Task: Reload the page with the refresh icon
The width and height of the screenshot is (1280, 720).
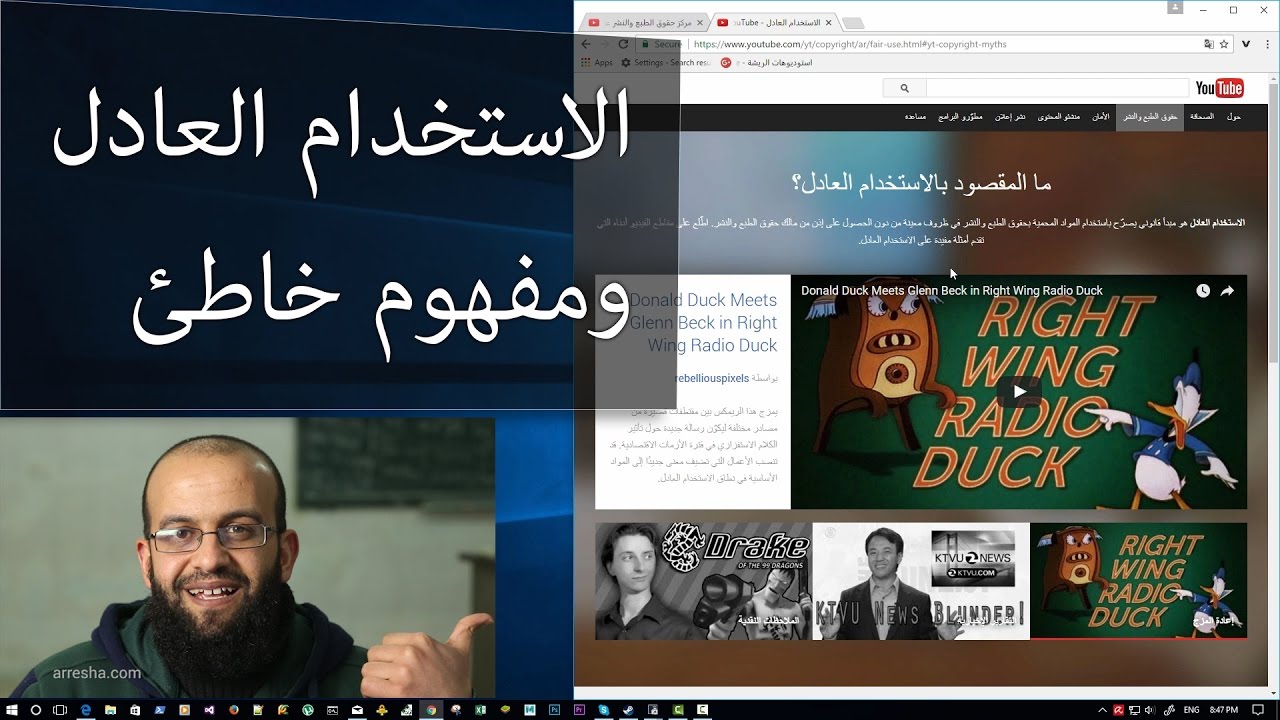Action: click(623, 44)
